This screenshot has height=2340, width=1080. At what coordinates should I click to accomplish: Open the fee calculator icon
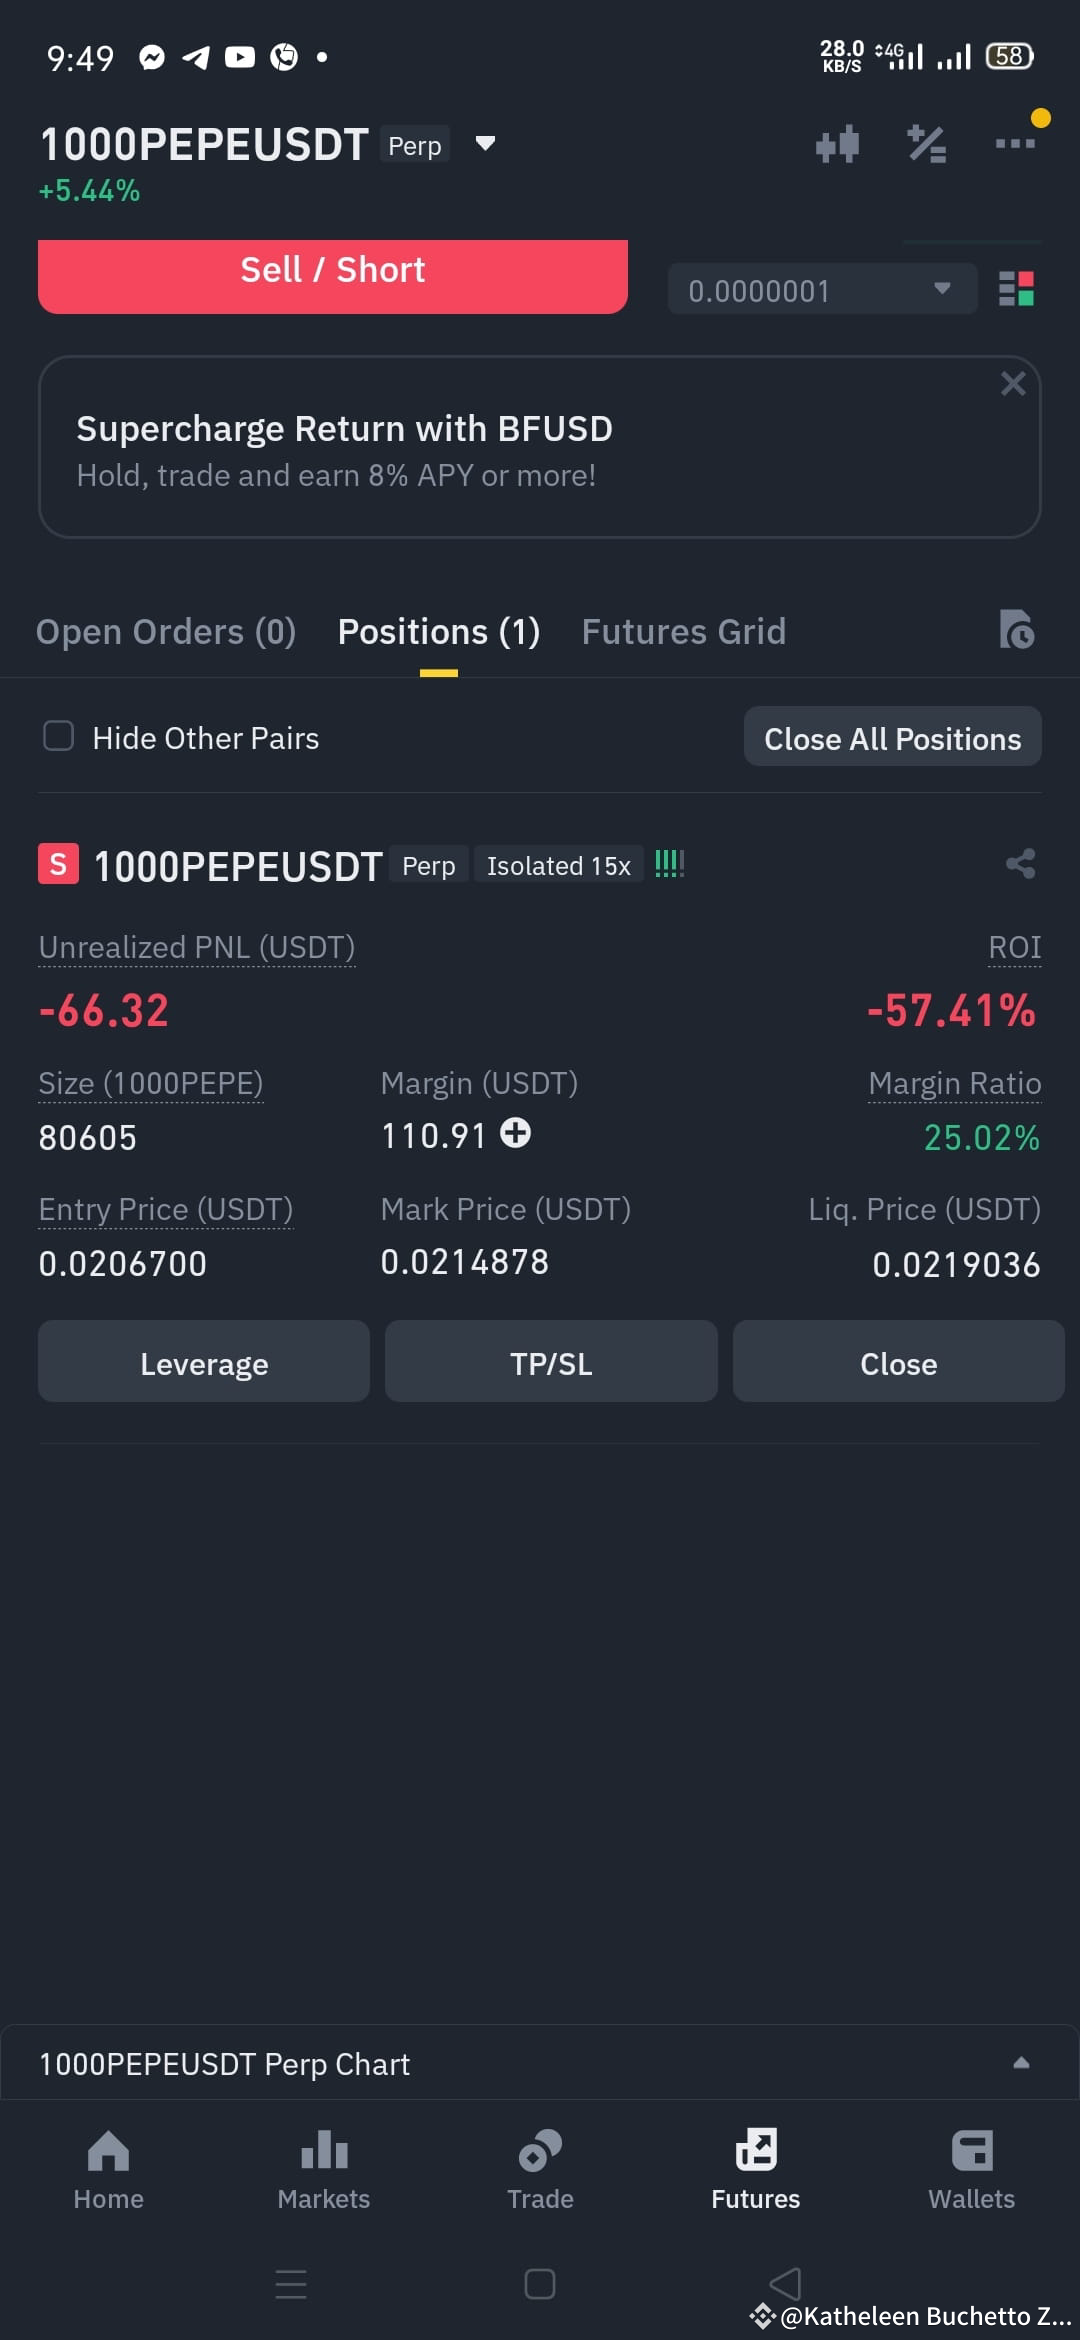[926, 143]
